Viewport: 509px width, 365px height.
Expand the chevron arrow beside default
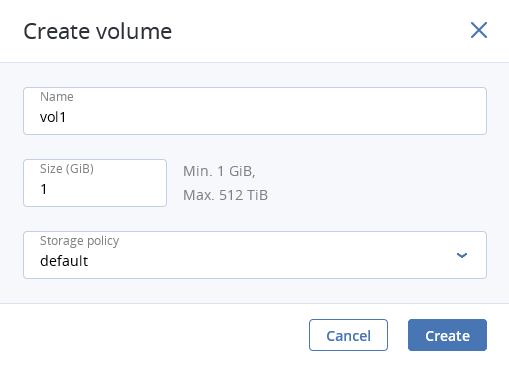pos(462,255)
